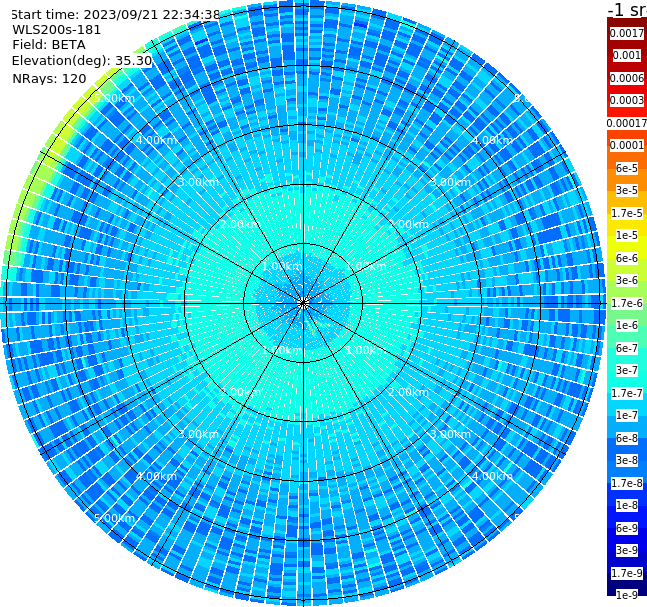Select the 1.7e-5 colorbar label
Viewport: 647px width, 607px height.
click(627, 213)
